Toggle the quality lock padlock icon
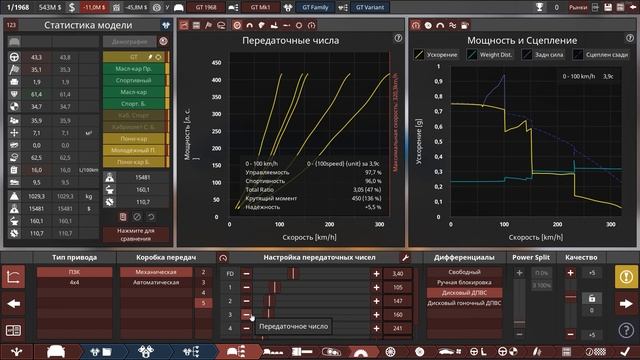Image resolution: width=640 pixels, height=360 pixels. (x=592, y=299)
